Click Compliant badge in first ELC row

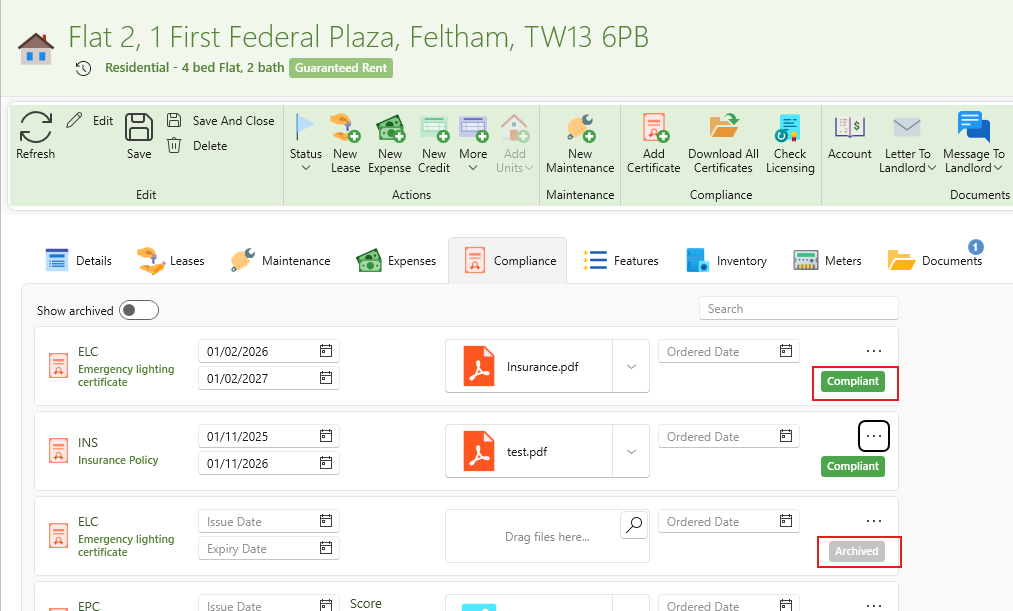(853, 381)
